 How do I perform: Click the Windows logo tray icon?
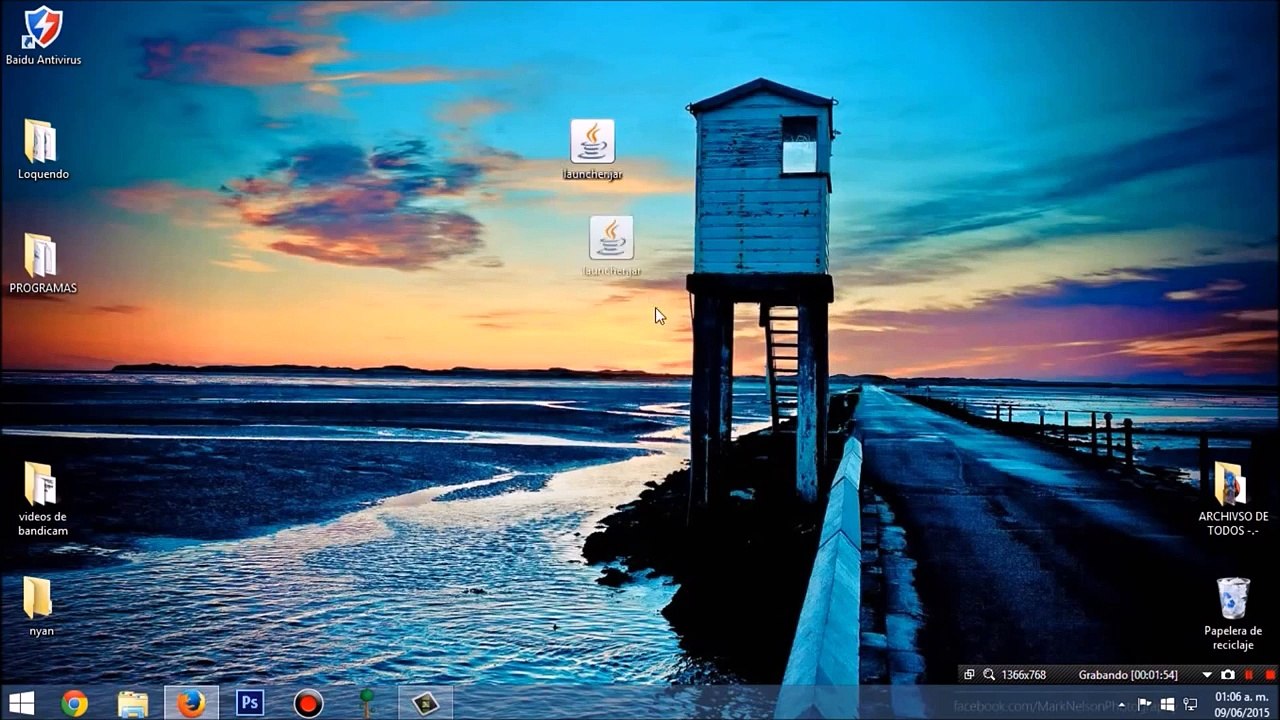[1167, 704]
